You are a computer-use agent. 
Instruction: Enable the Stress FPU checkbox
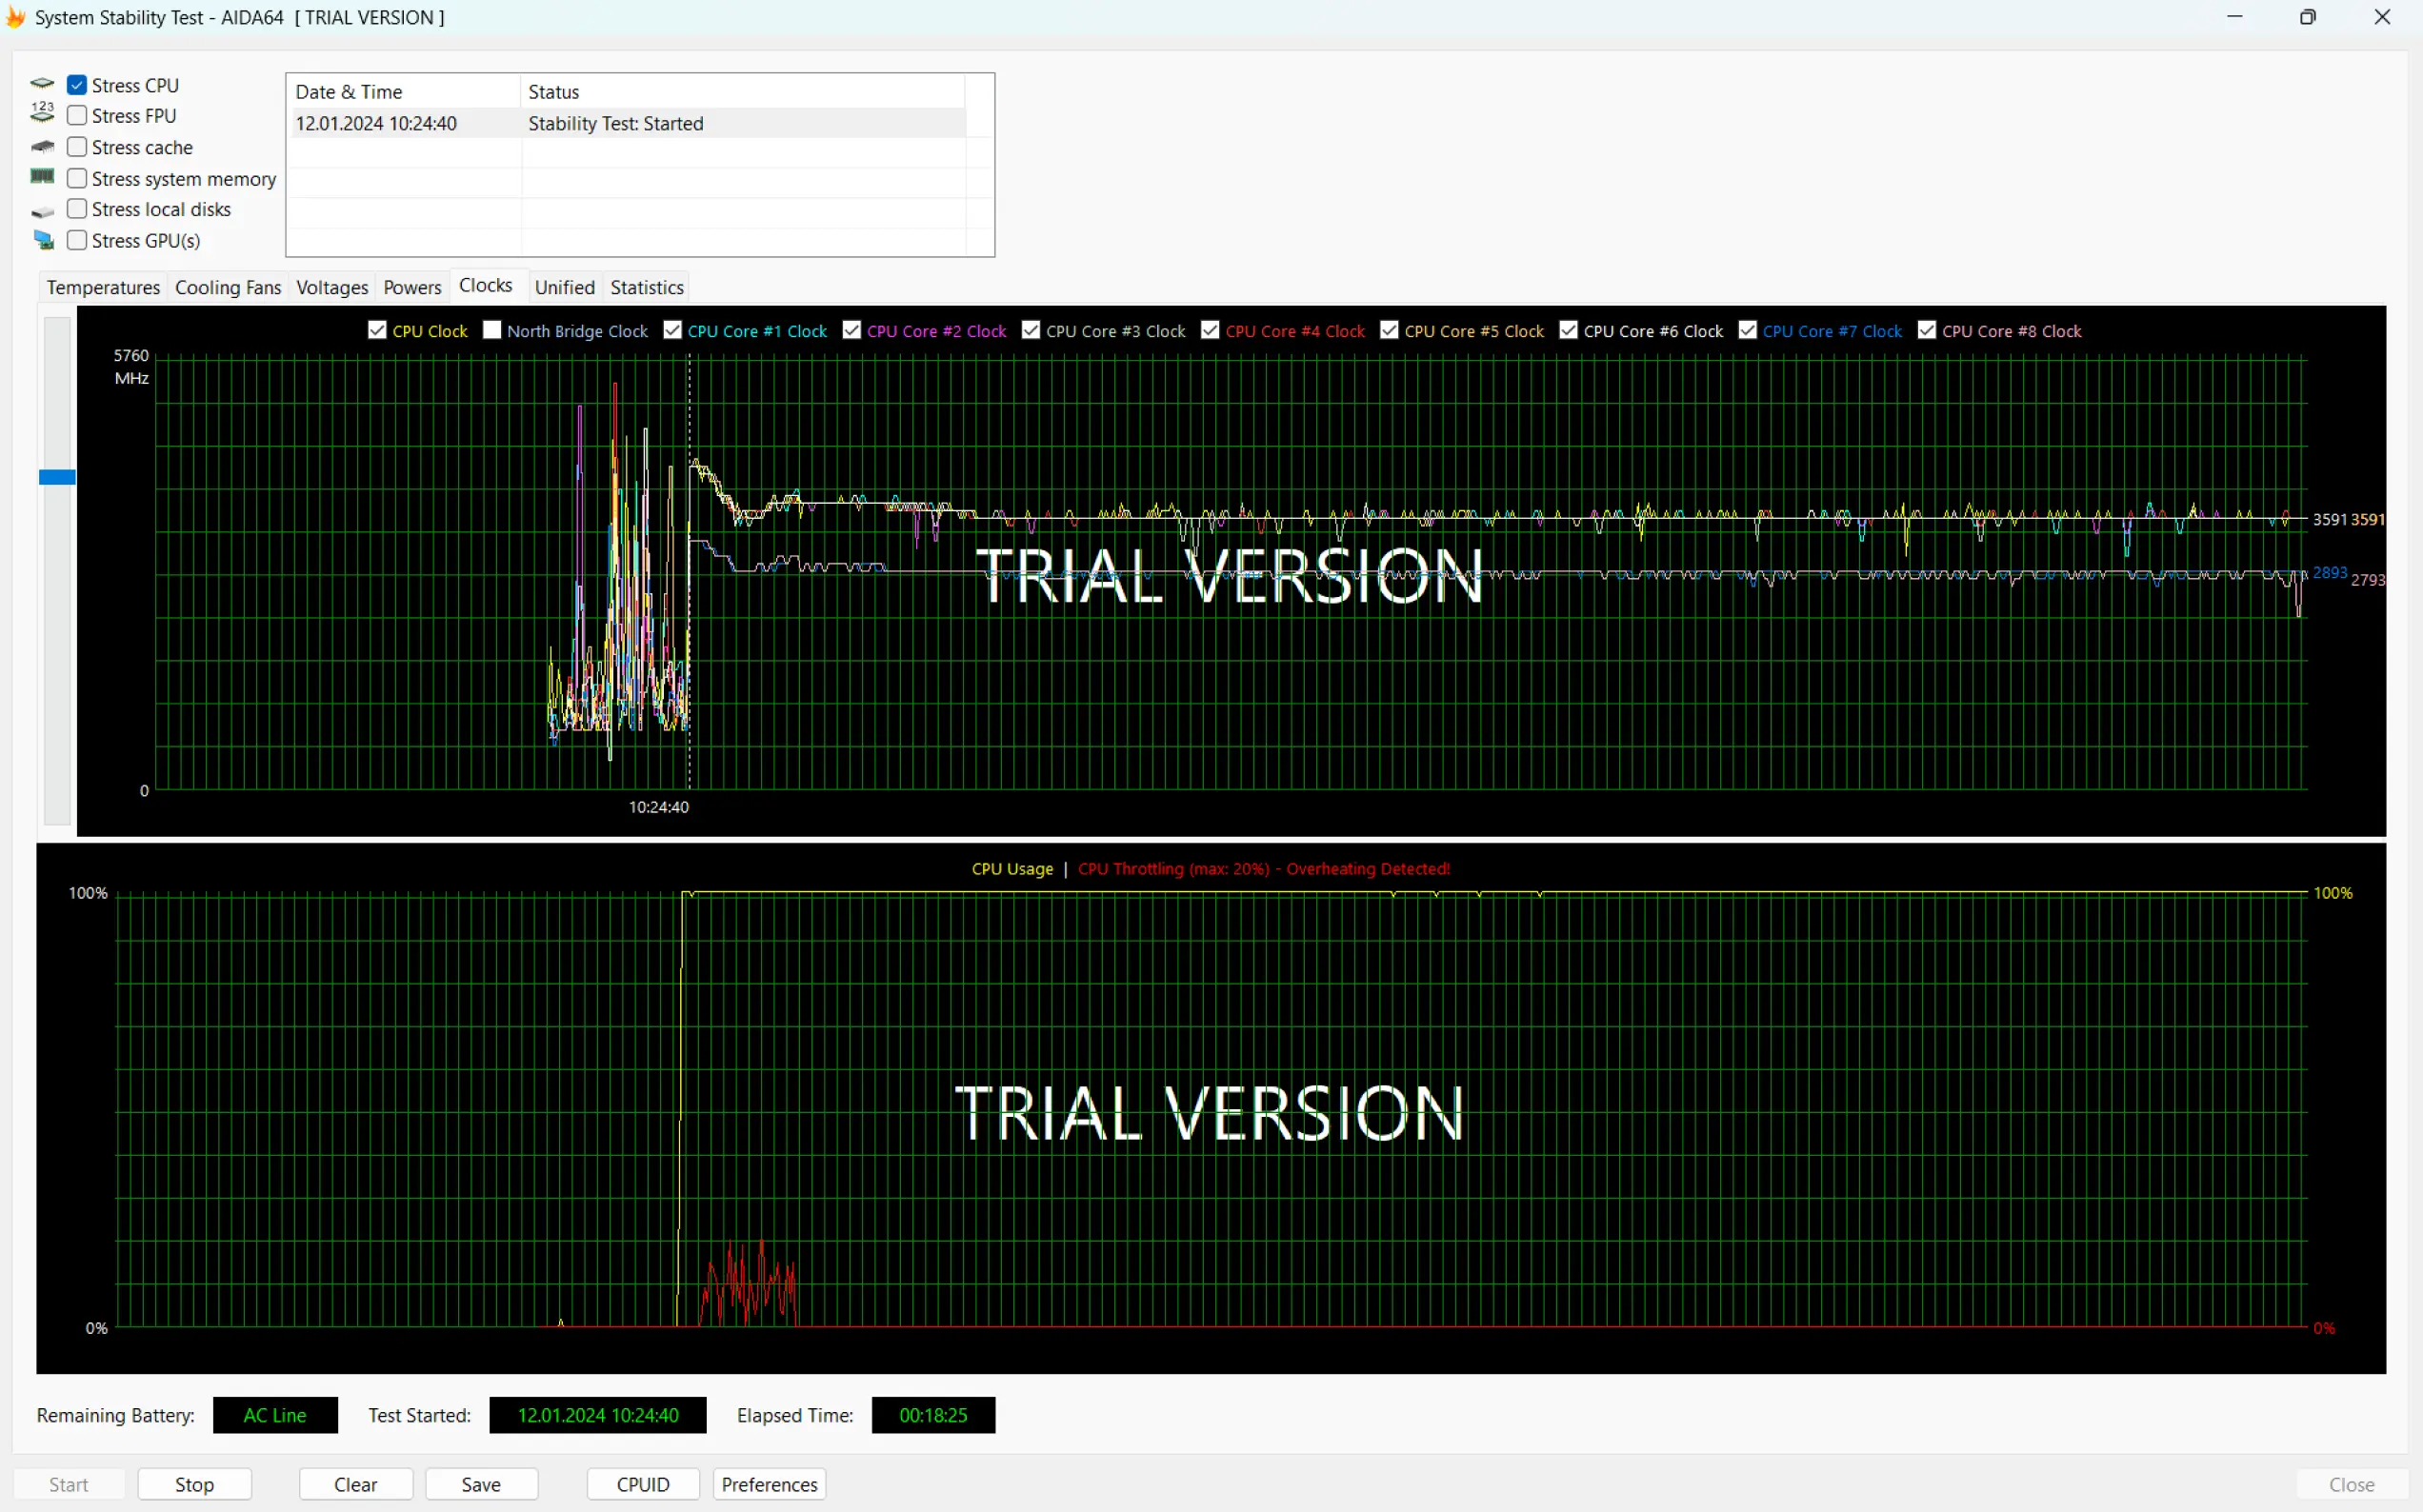point(77,116)
